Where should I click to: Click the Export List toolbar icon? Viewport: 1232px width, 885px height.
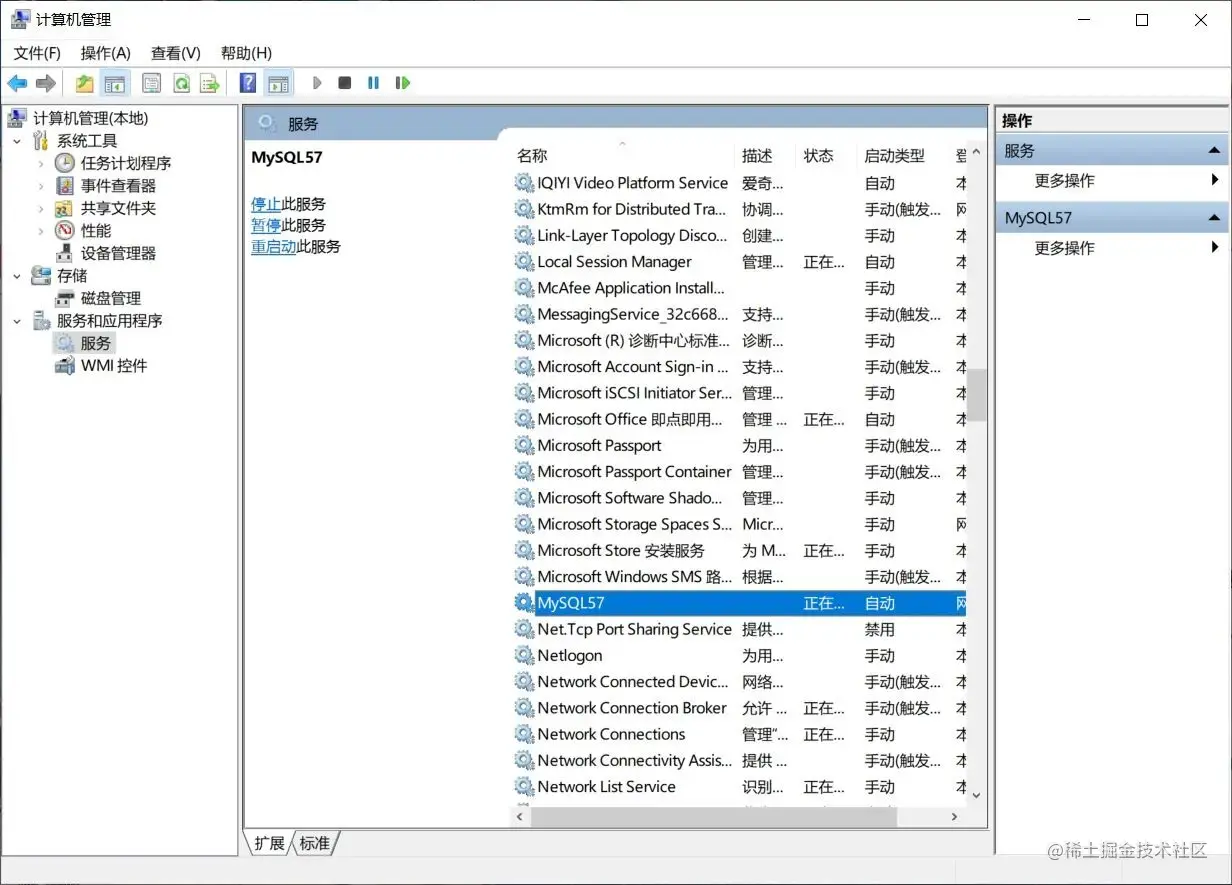click(x=209, y=83)
